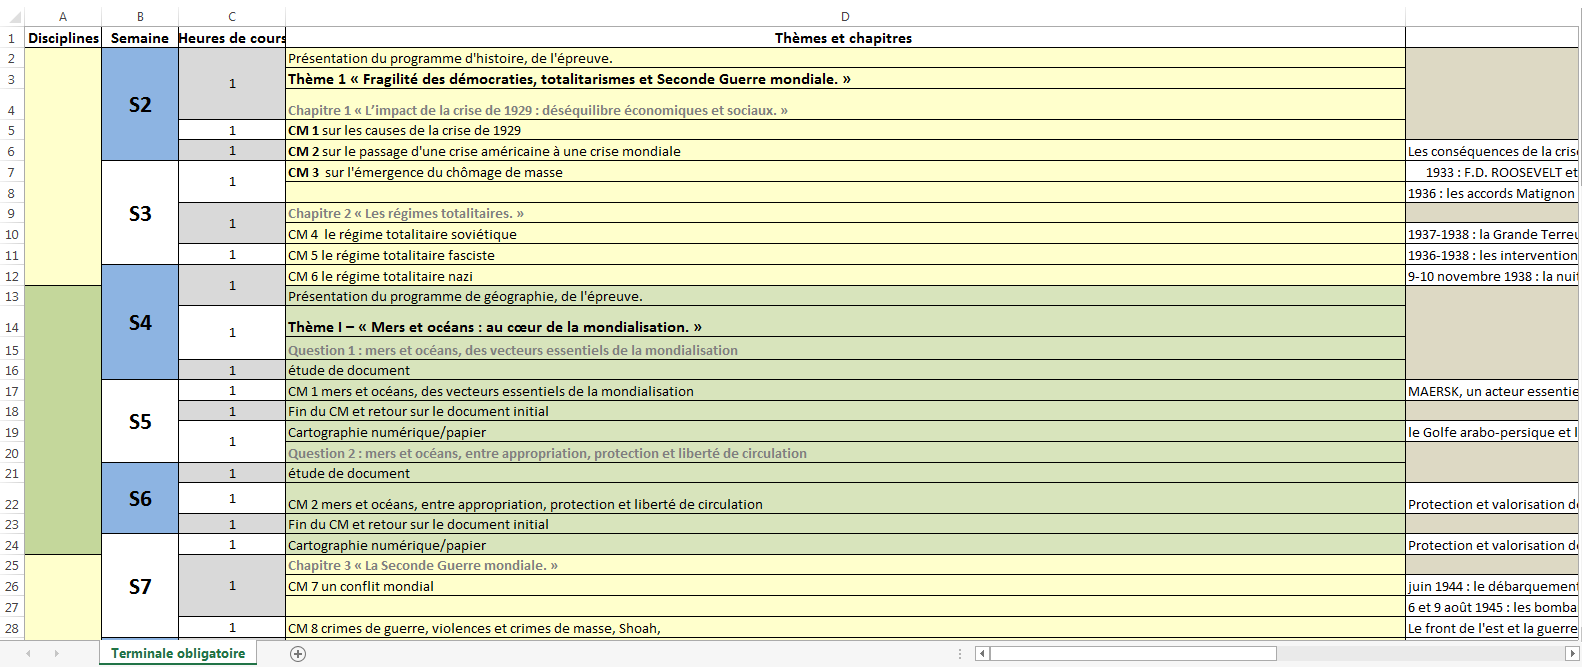This screenshot has height=667, width=1582.
Task: Click 'CM 6 le régime totalitaire nazi' cell
Action: tap(845, 276)
